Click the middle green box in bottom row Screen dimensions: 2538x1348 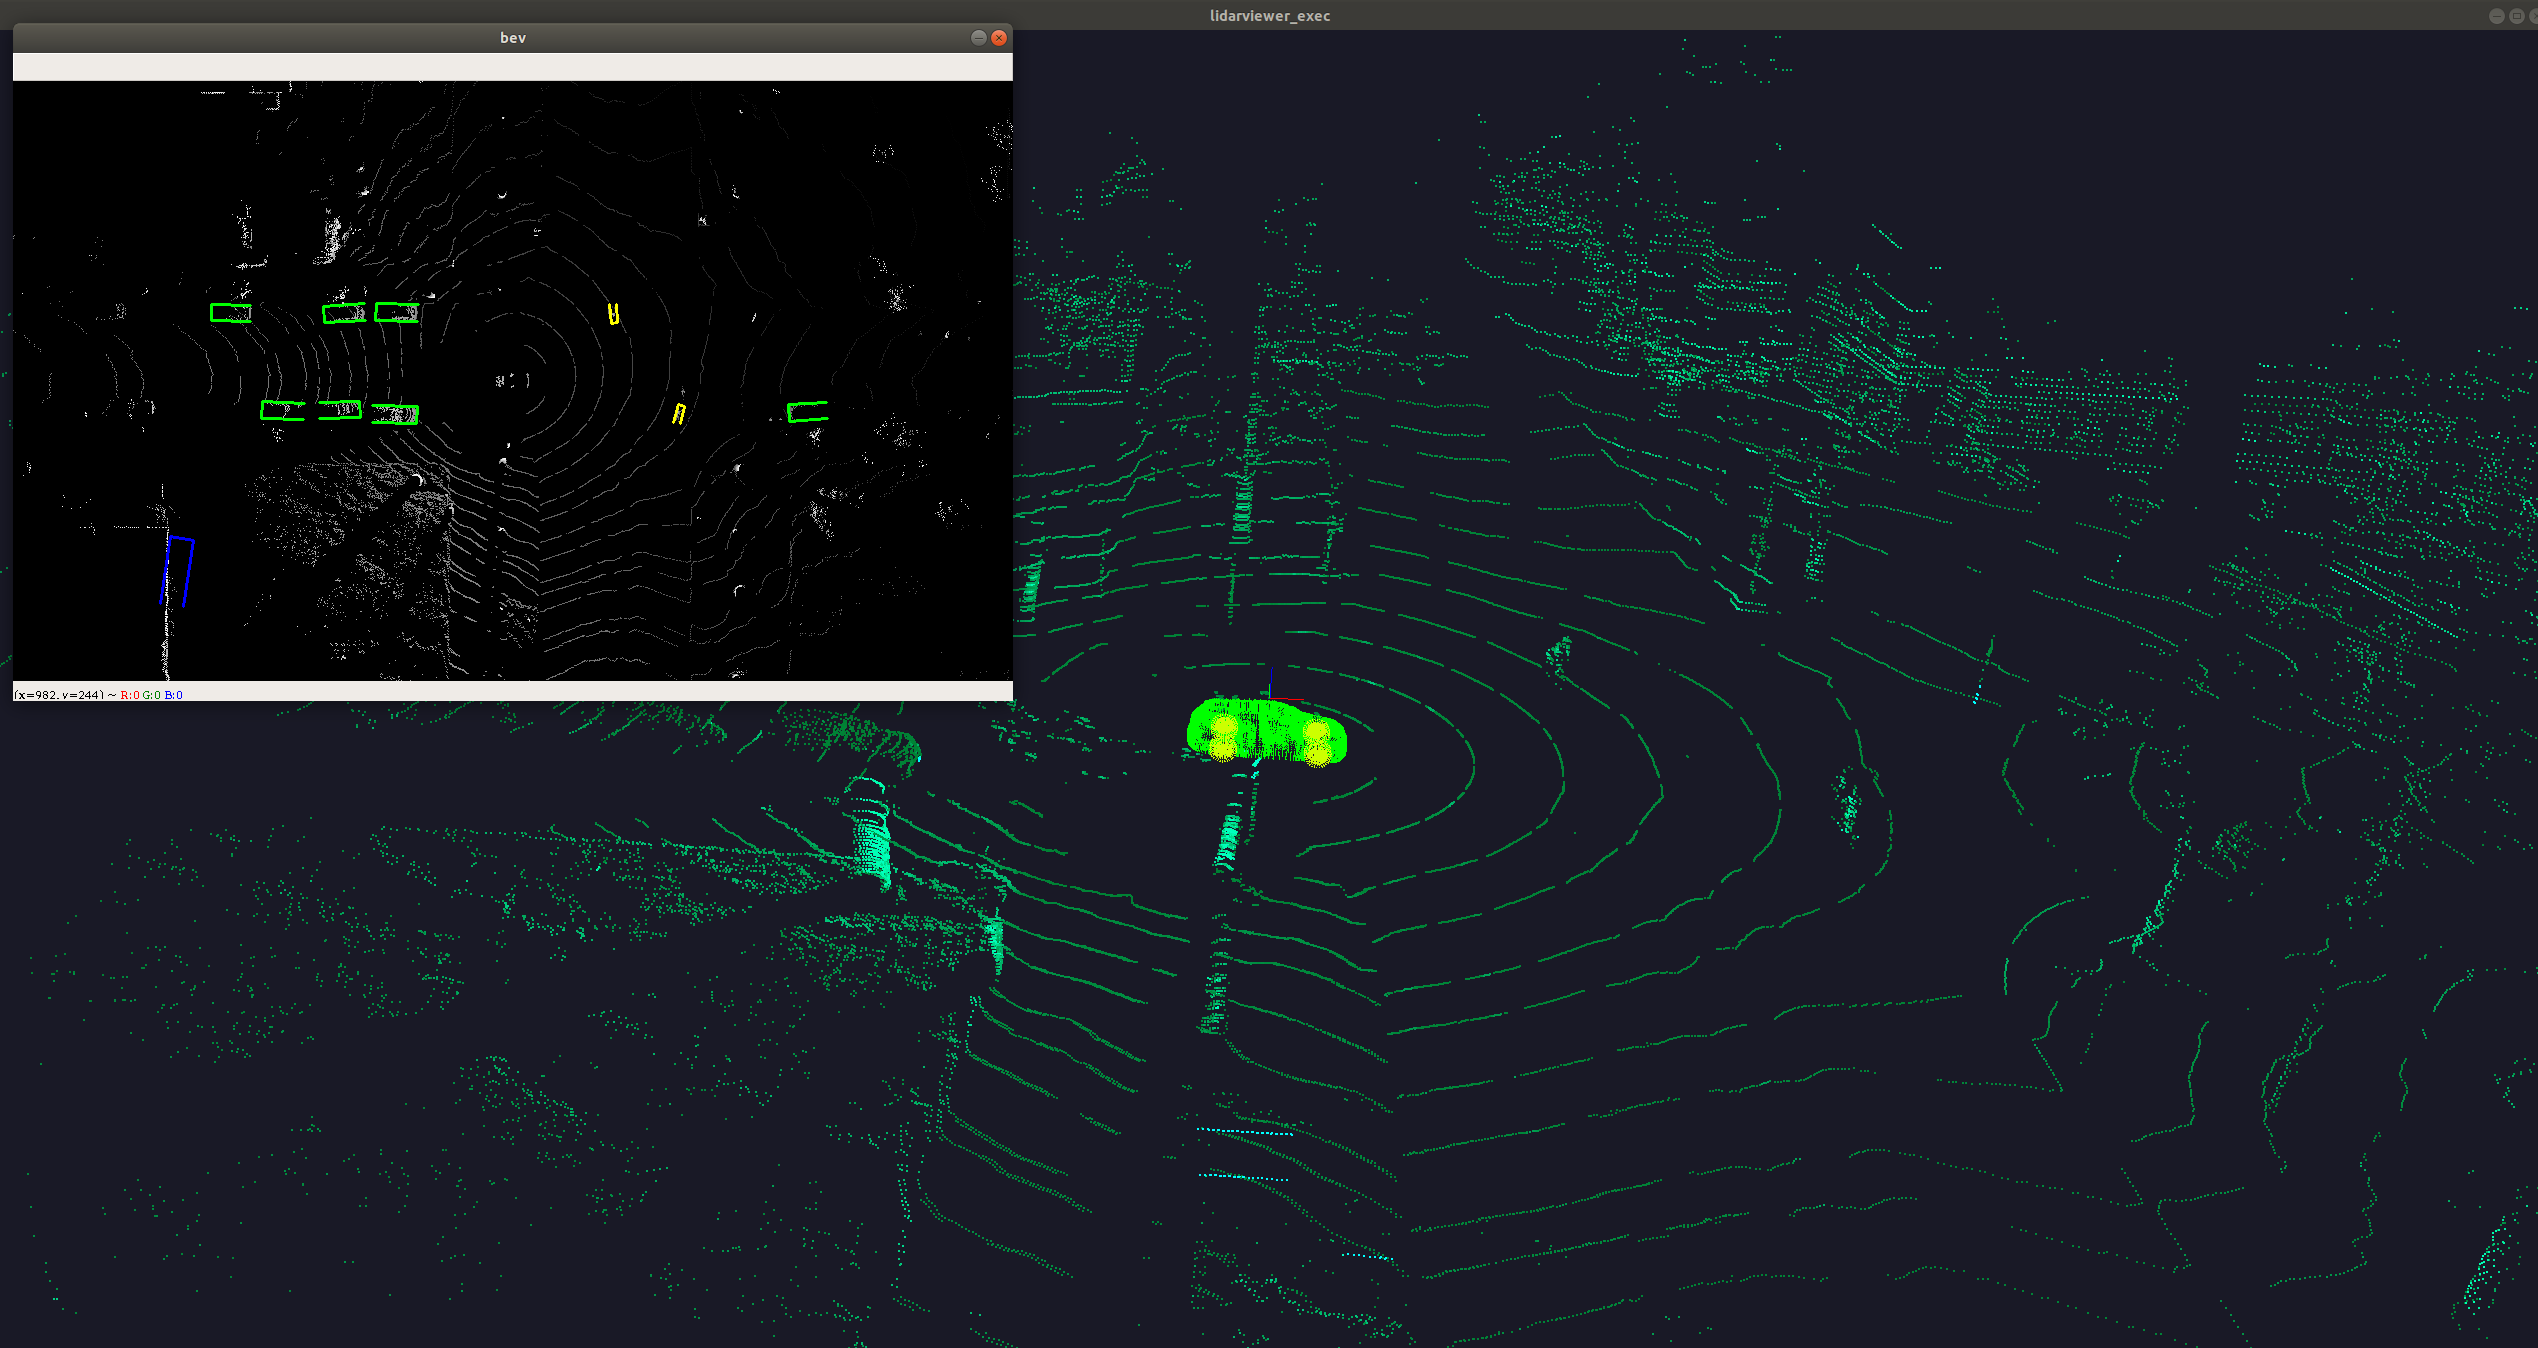tap(340, 409)
